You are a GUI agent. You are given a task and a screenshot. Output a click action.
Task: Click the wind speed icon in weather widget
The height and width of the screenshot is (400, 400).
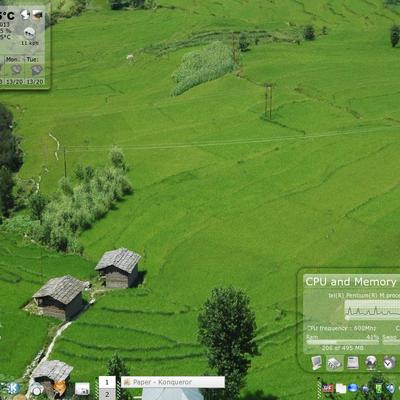(x=29, y=33)
